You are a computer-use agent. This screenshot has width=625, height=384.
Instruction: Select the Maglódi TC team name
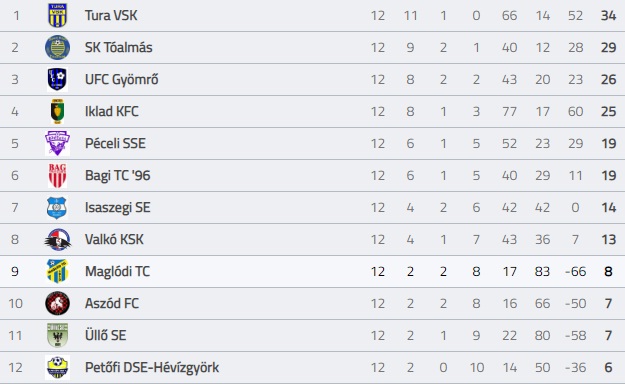117,271
